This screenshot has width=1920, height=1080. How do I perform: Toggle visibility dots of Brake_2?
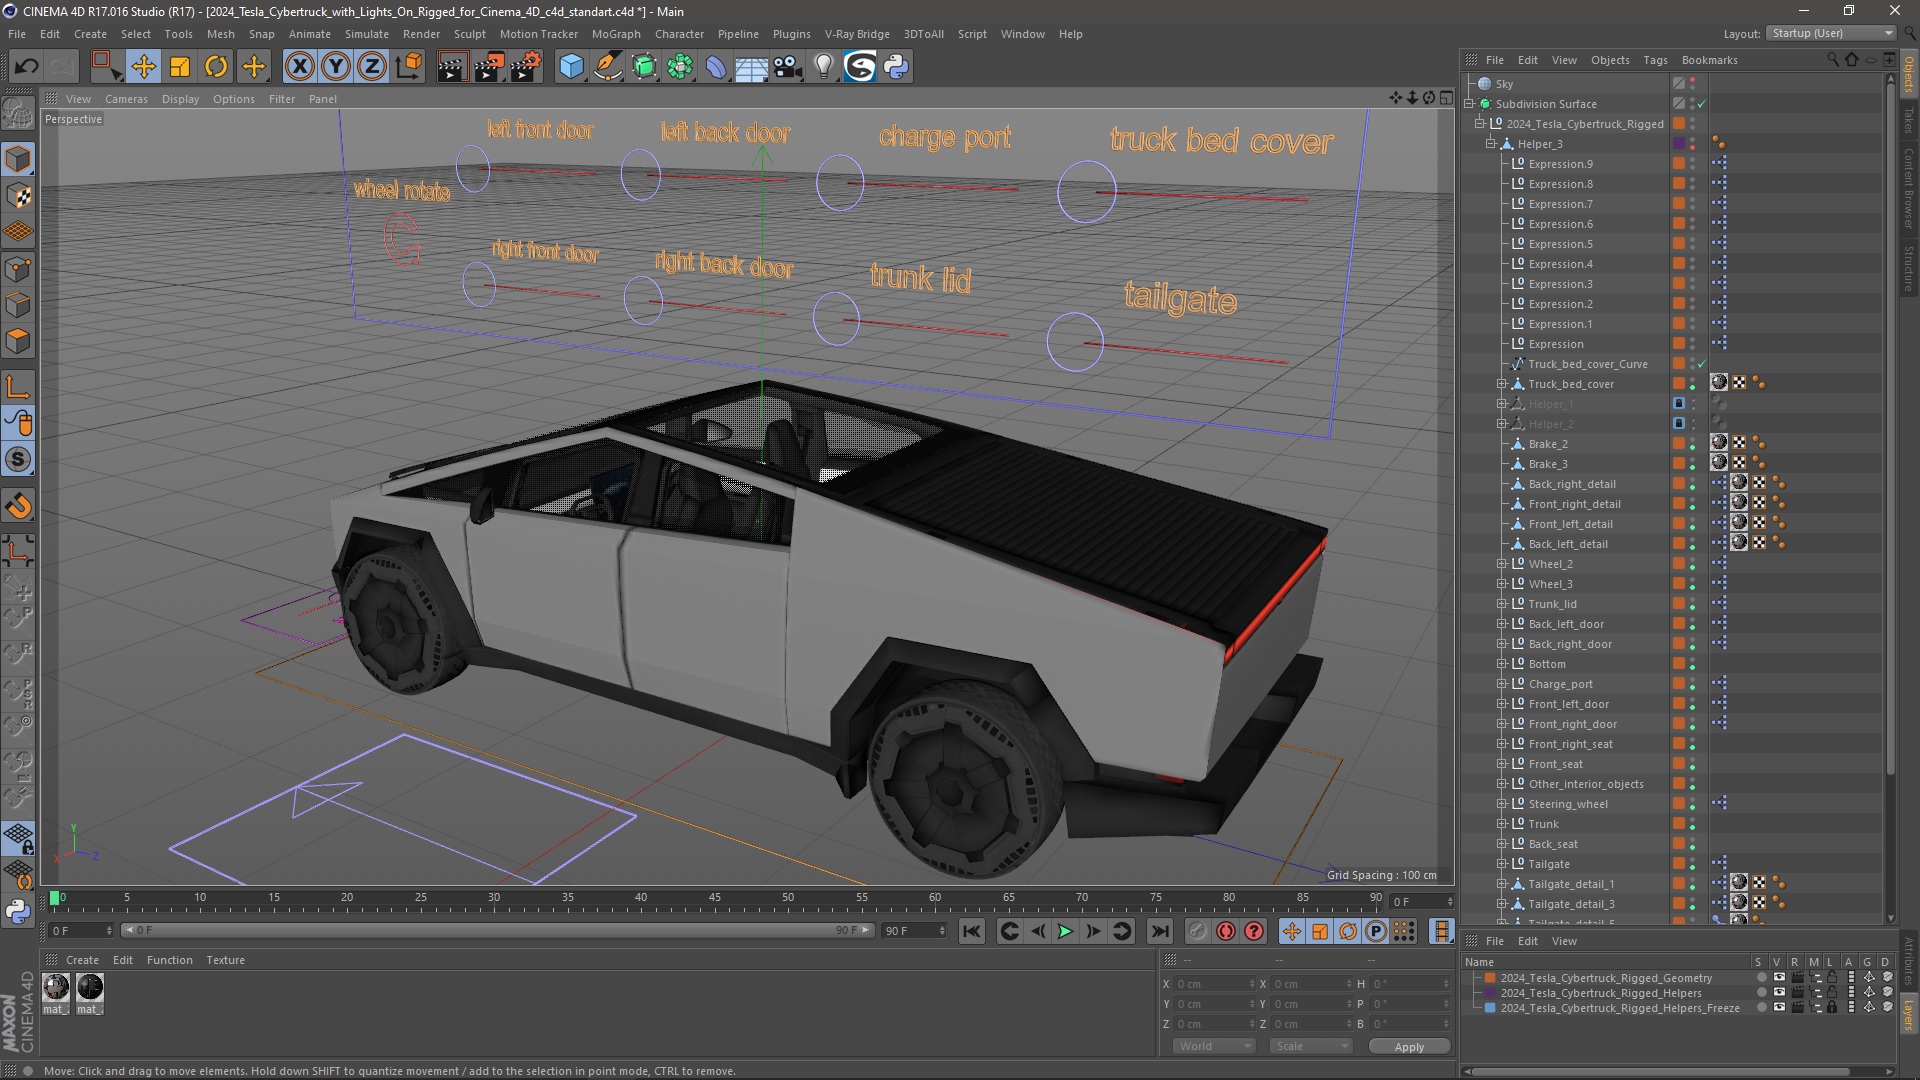(x=1693, y=444)
